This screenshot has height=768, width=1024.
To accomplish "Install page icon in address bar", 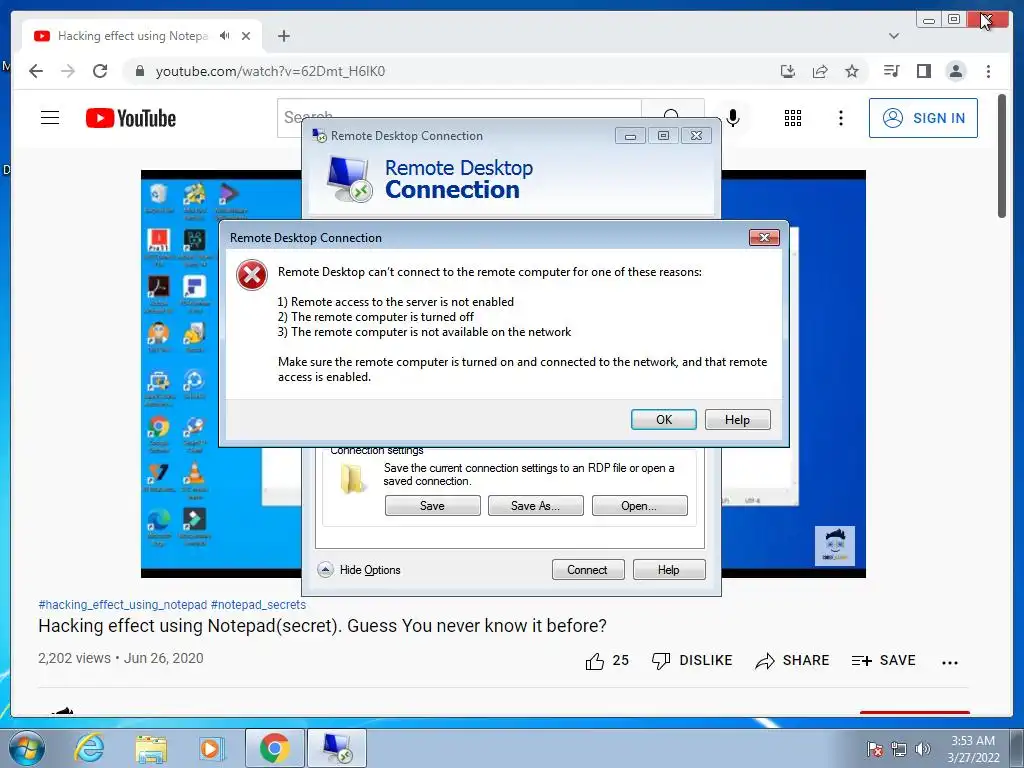I will coord(788,71).
